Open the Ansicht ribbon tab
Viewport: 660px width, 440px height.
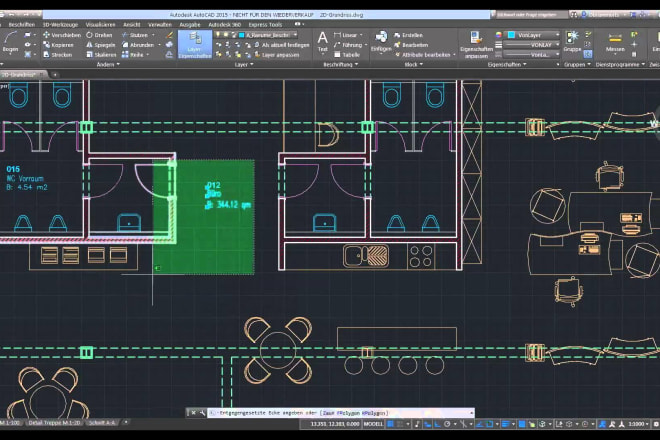tap(131, 25)
